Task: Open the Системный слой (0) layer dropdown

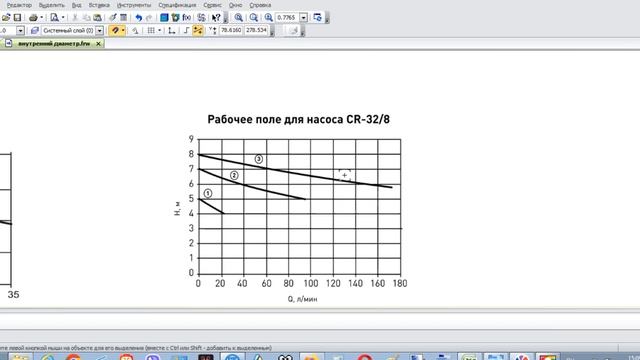Action: click(x=99, y=31)
